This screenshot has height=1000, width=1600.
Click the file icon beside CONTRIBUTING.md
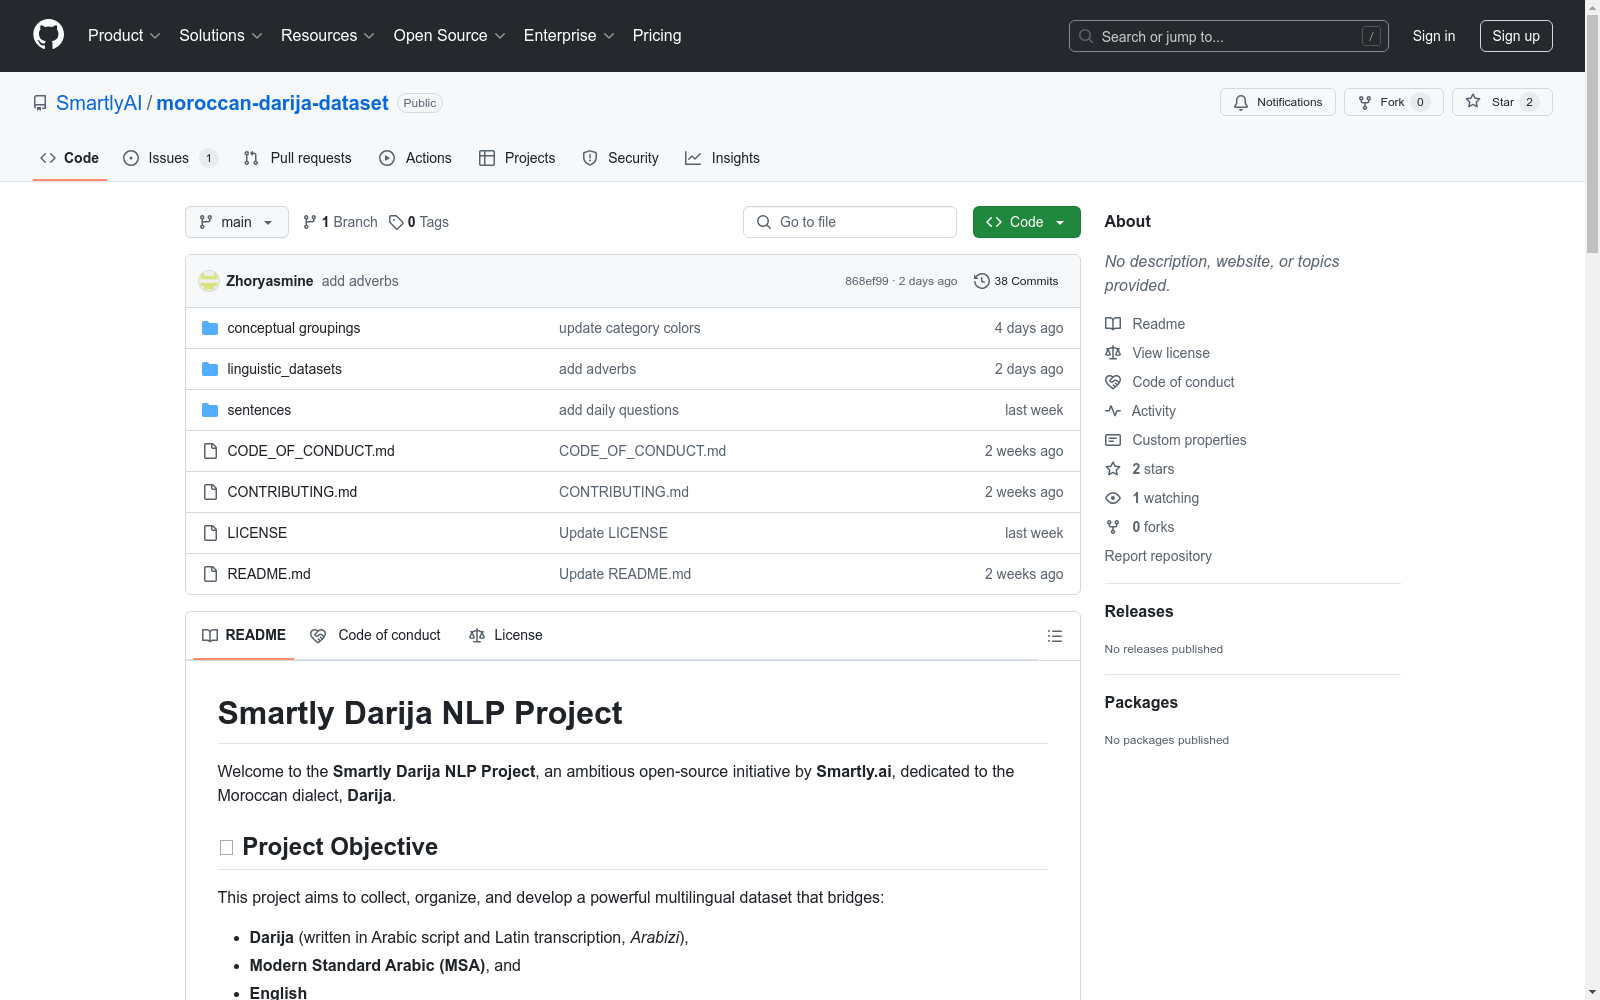(x=210, y=492)
